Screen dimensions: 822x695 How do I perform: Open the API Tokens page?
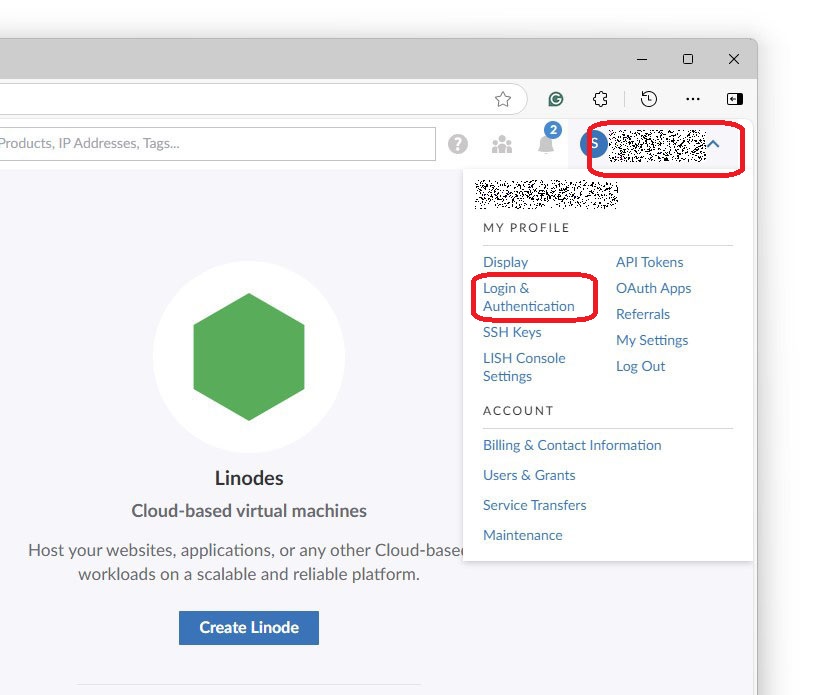[650, 262]
